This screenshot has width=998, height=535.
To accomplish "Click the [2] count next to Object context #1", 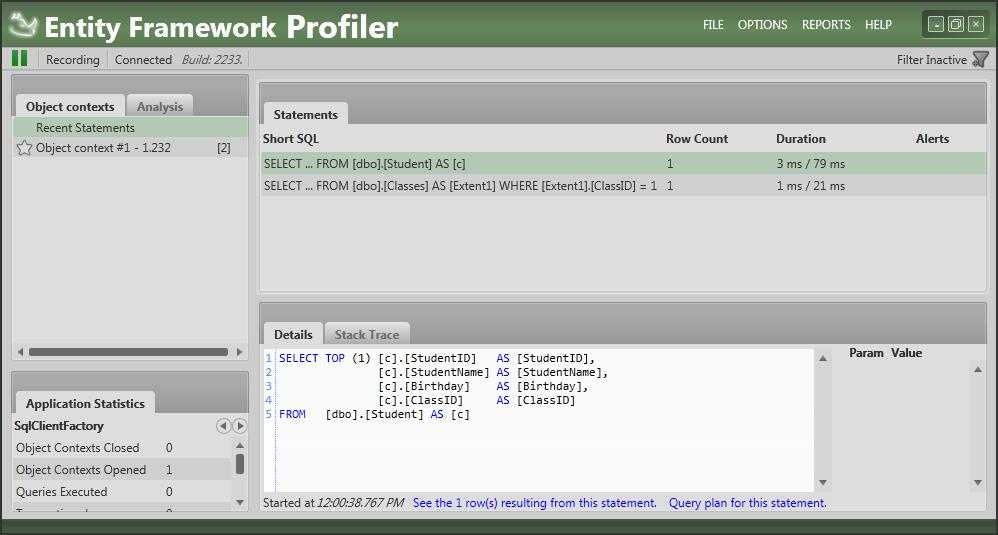I will [x=223, y=148].
